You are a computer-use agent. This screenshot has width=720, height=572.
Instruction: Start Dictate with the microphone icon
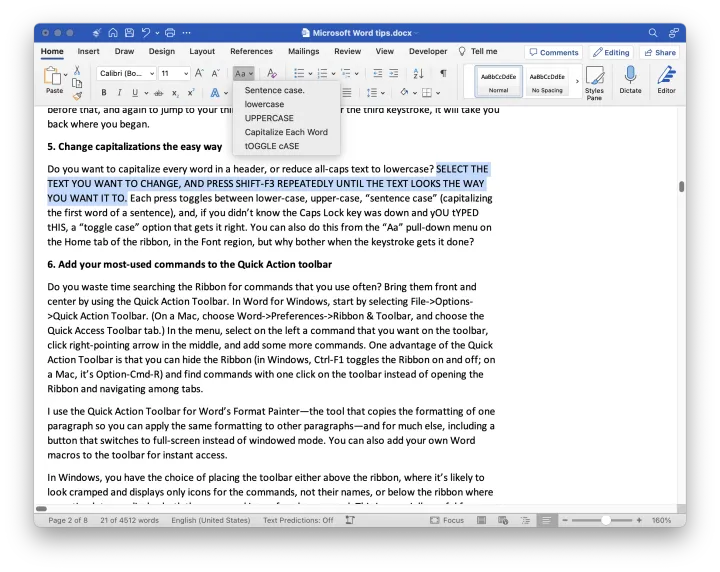click(x=630, y=80)
